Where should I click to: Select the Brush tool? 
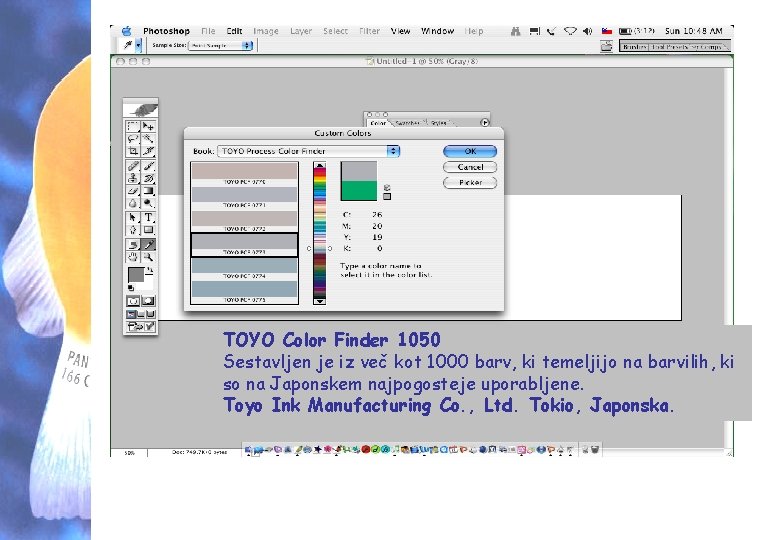pos(148,166)
